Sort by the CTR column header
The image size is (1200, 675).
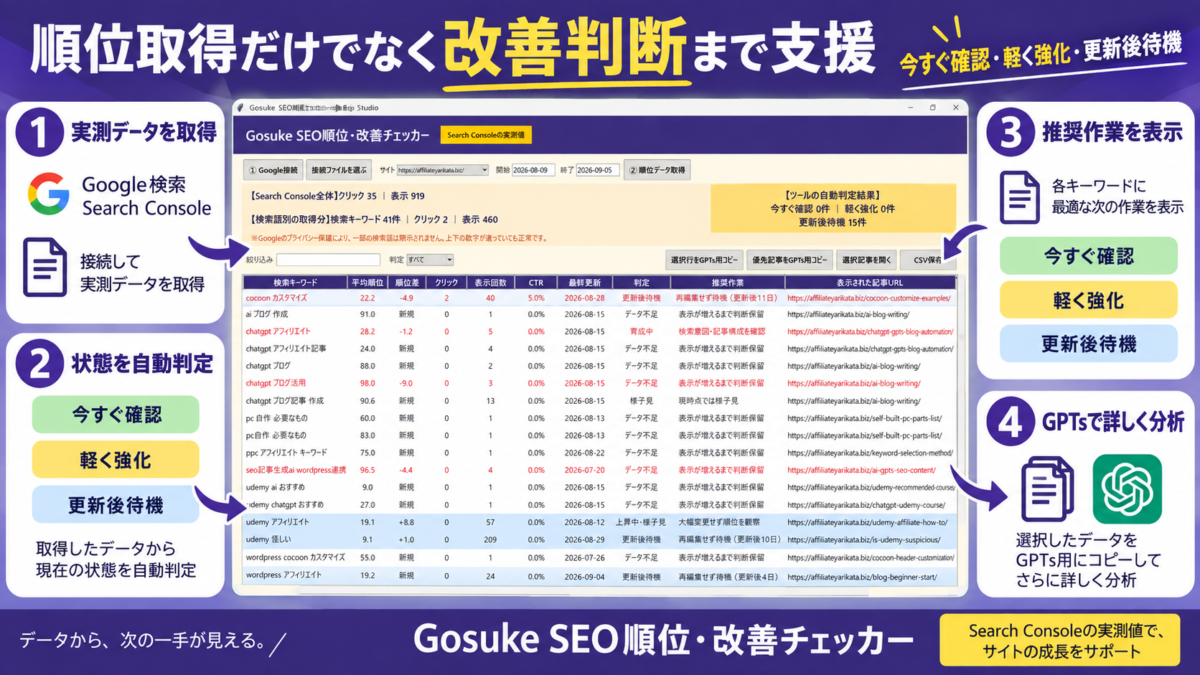coord(536,283)
